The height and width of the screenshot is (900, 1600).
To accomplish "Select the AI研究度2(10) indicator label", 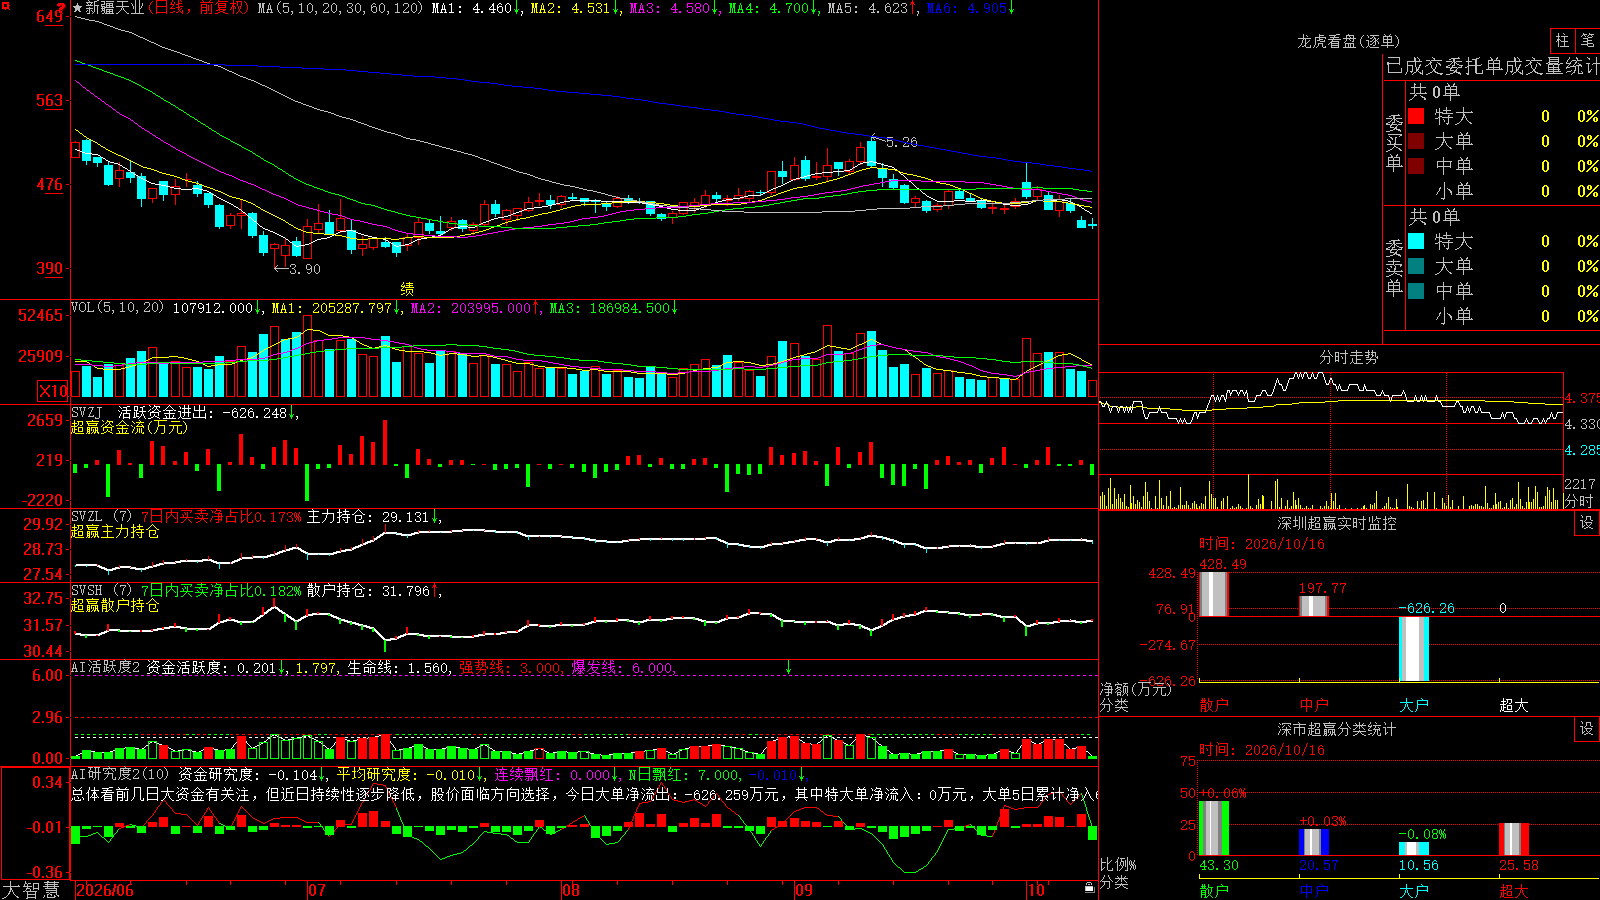I will tap(121, 774).
